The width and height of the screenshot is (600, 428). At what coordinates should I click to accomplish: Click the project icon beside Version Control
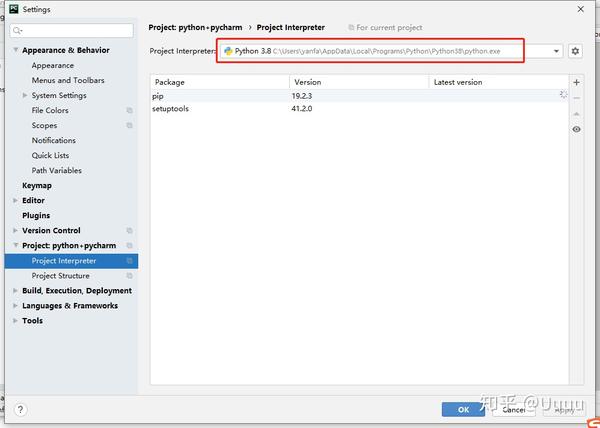pos(129,231)
